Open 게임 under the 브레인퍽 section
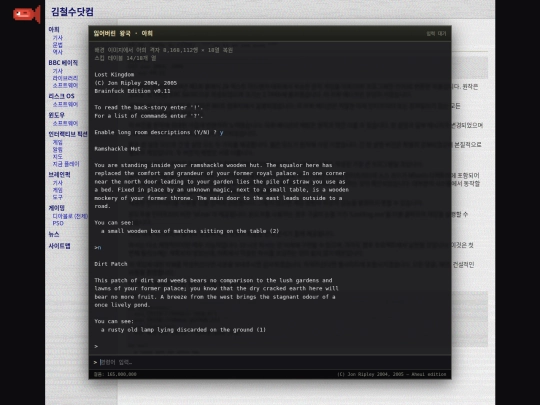Image resolution: width=540 pixels, height=405 pixels. 58,190
